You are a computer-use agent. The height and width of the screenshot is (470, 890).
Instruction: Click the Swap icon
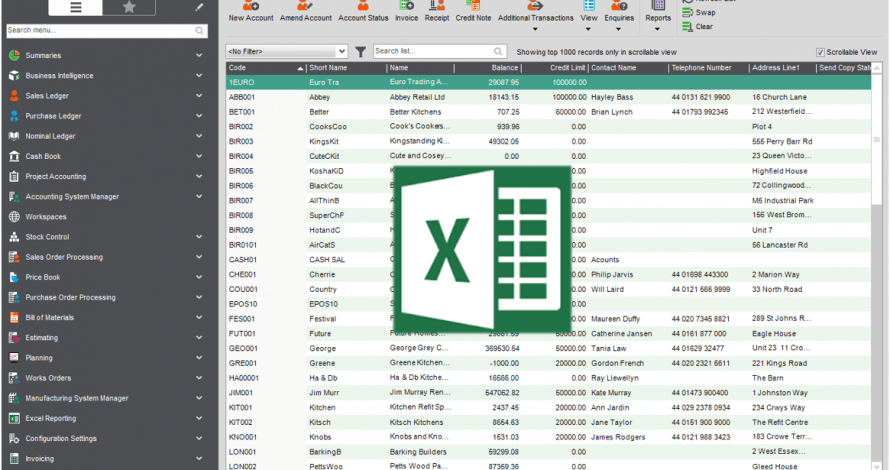click(687, 12)
